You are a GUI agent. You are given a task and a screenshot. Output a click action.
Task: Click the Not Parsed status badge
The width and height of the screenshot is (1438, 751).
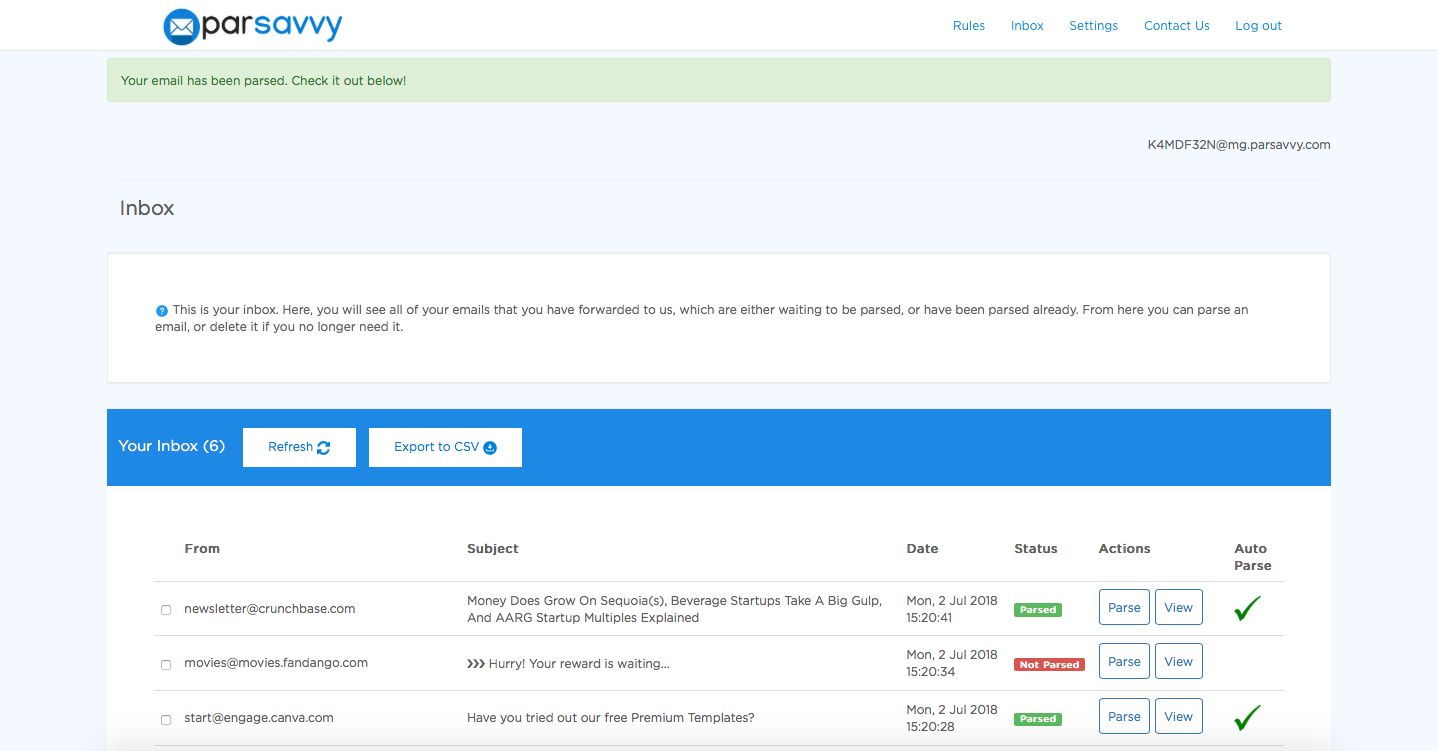[x=1049, y=664]
